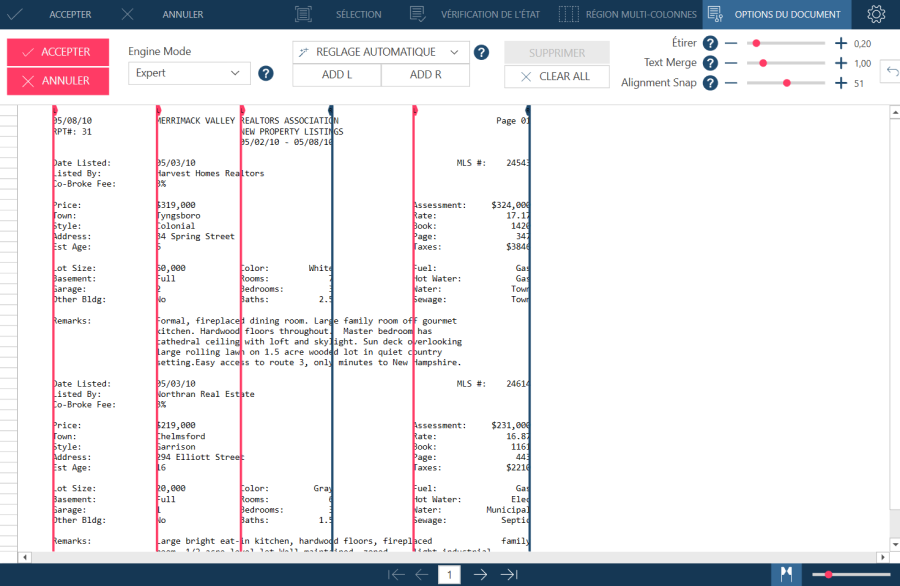This screenshot has width=900, height=586.
Task: Click the Text Merge help icon
Action: (710, 63)
